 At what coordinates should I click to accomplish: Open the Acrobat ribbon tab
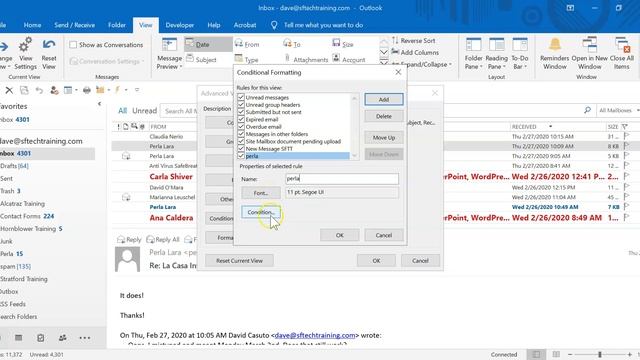click(x=245, y=25)
